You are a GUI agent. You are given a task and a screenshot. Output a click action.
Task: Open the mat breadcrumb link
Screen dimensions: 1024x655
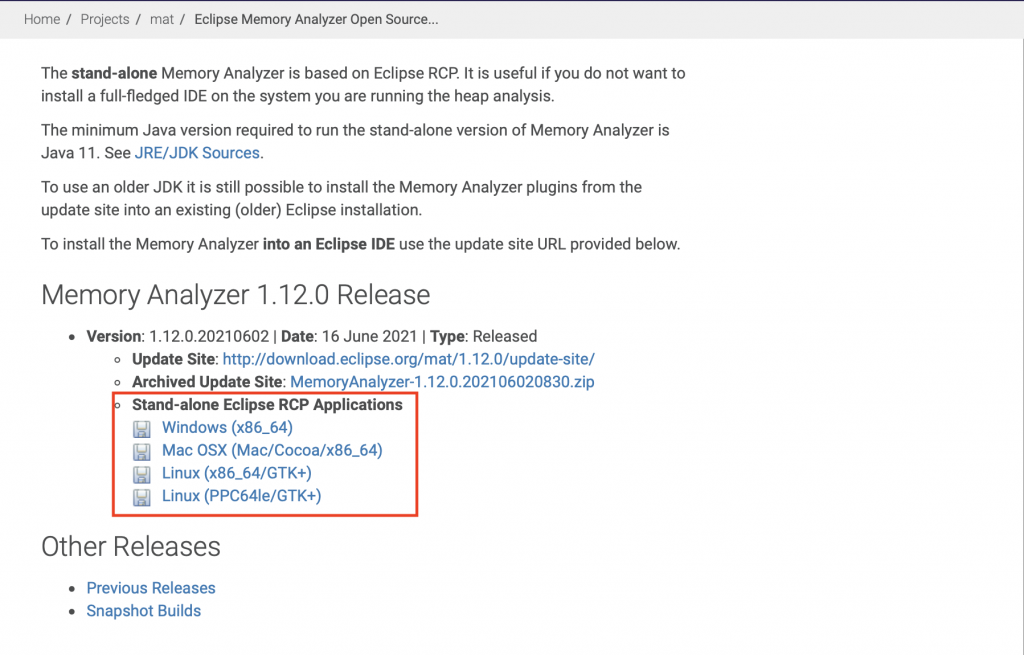[162, 20]
